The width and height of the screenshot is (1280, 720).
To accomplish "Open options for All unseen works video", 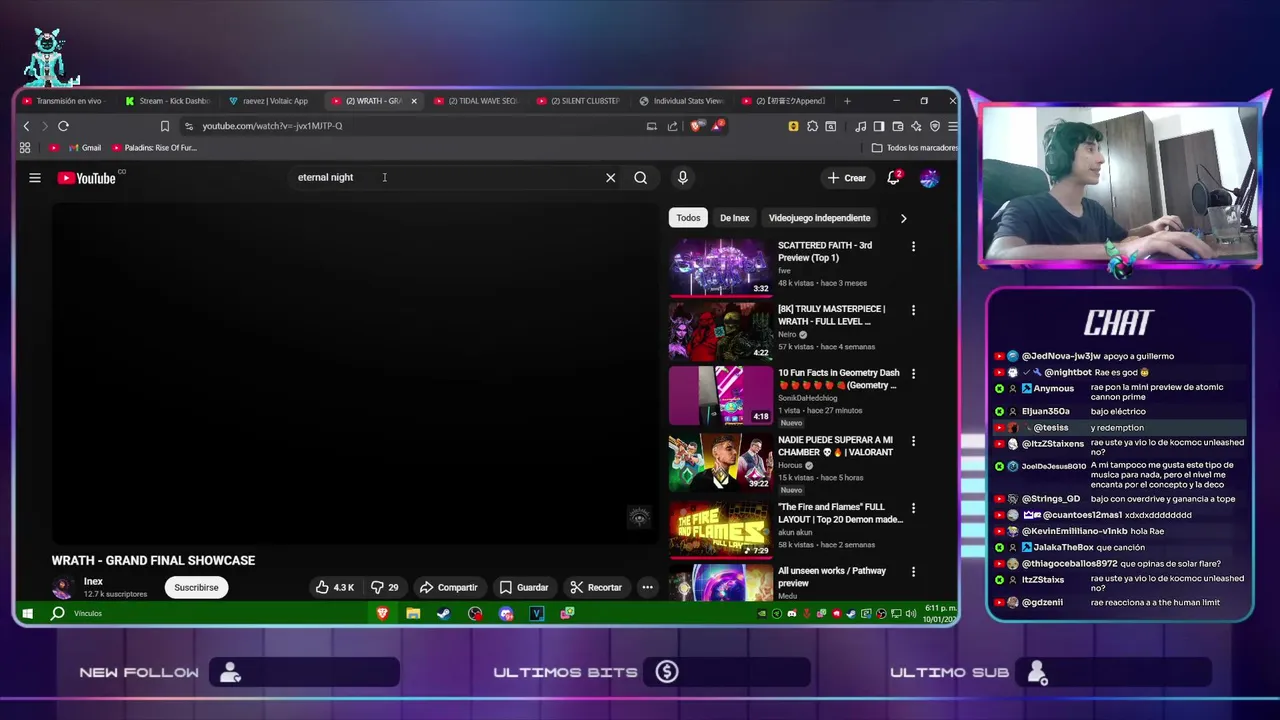I will pos(913,572).
